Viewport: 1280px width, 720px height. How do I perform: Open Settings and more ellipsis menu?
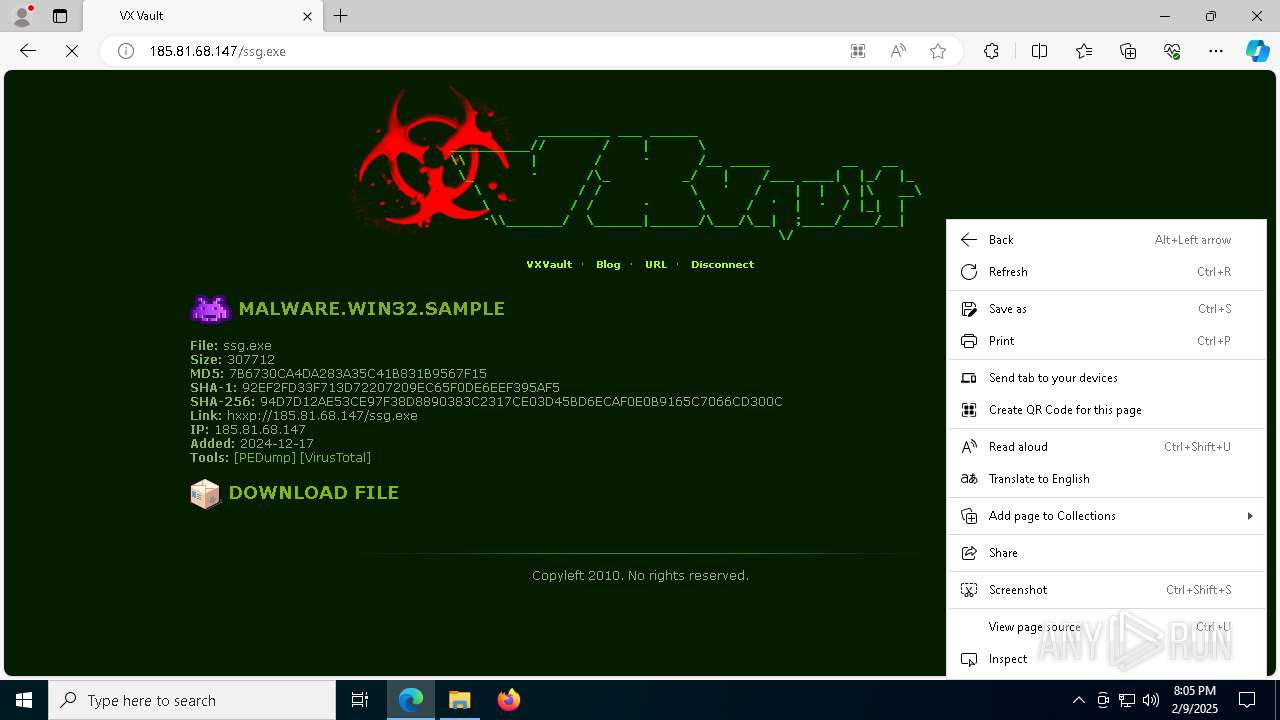(1216, 51)
